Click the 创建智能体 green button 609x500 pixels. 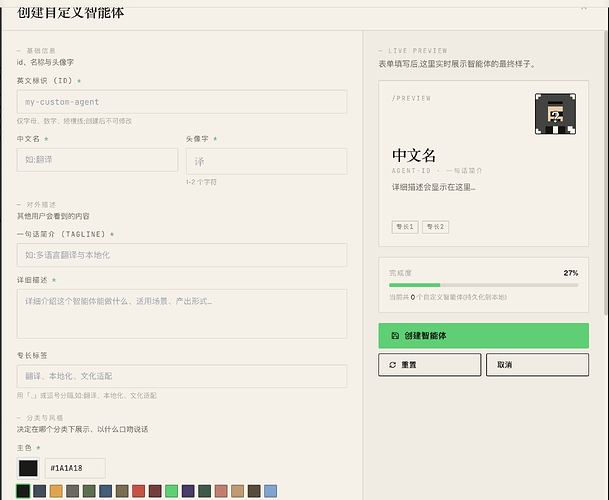point(484,336)
